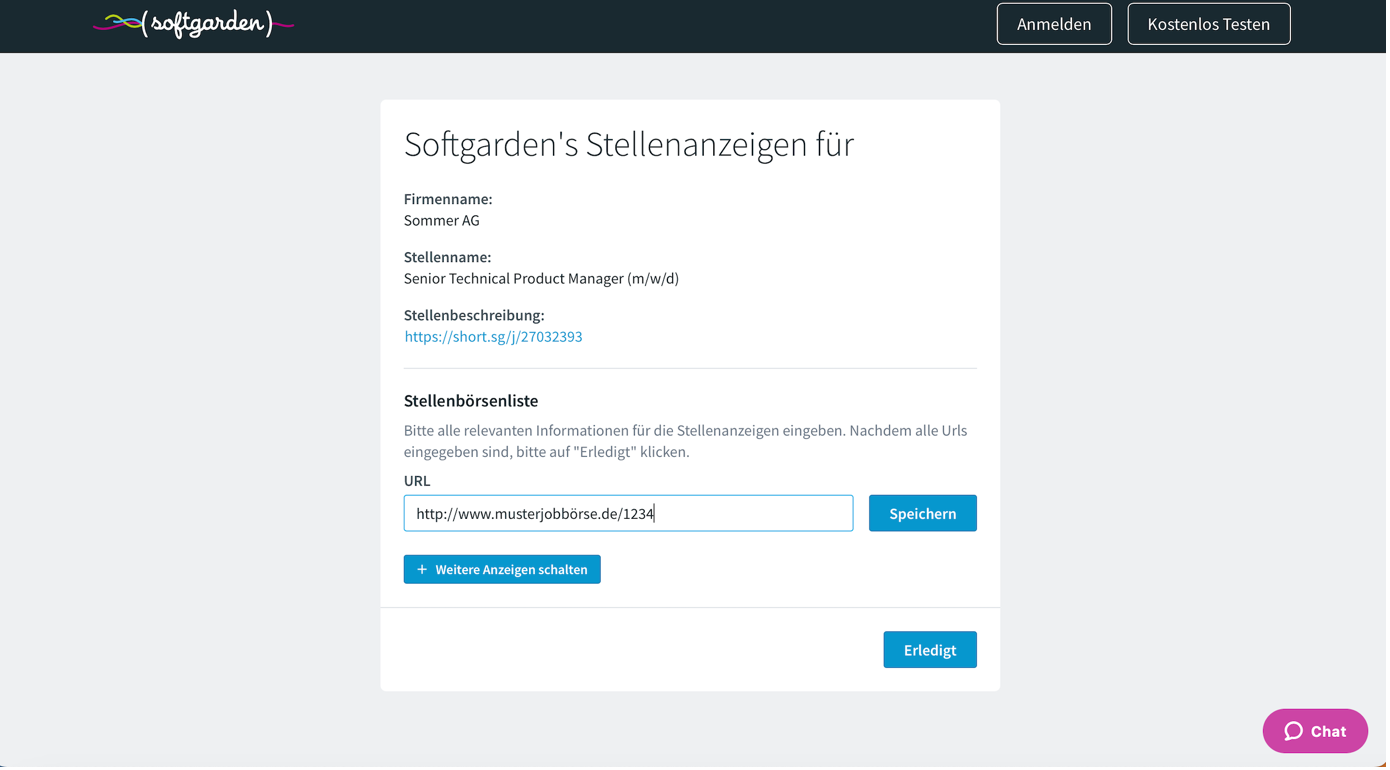Select the Senior Technical Product Manager text
Image resolution: width=1390 pixels, height=770 pixels.
pyautogui.click(x=541, y=279)
